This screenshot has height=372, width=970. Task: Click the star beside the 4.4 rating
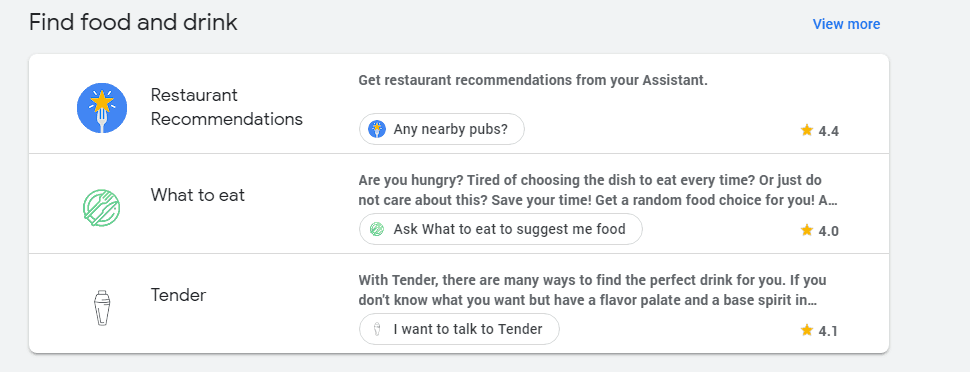pyautogui.click(x=806, y=130)
